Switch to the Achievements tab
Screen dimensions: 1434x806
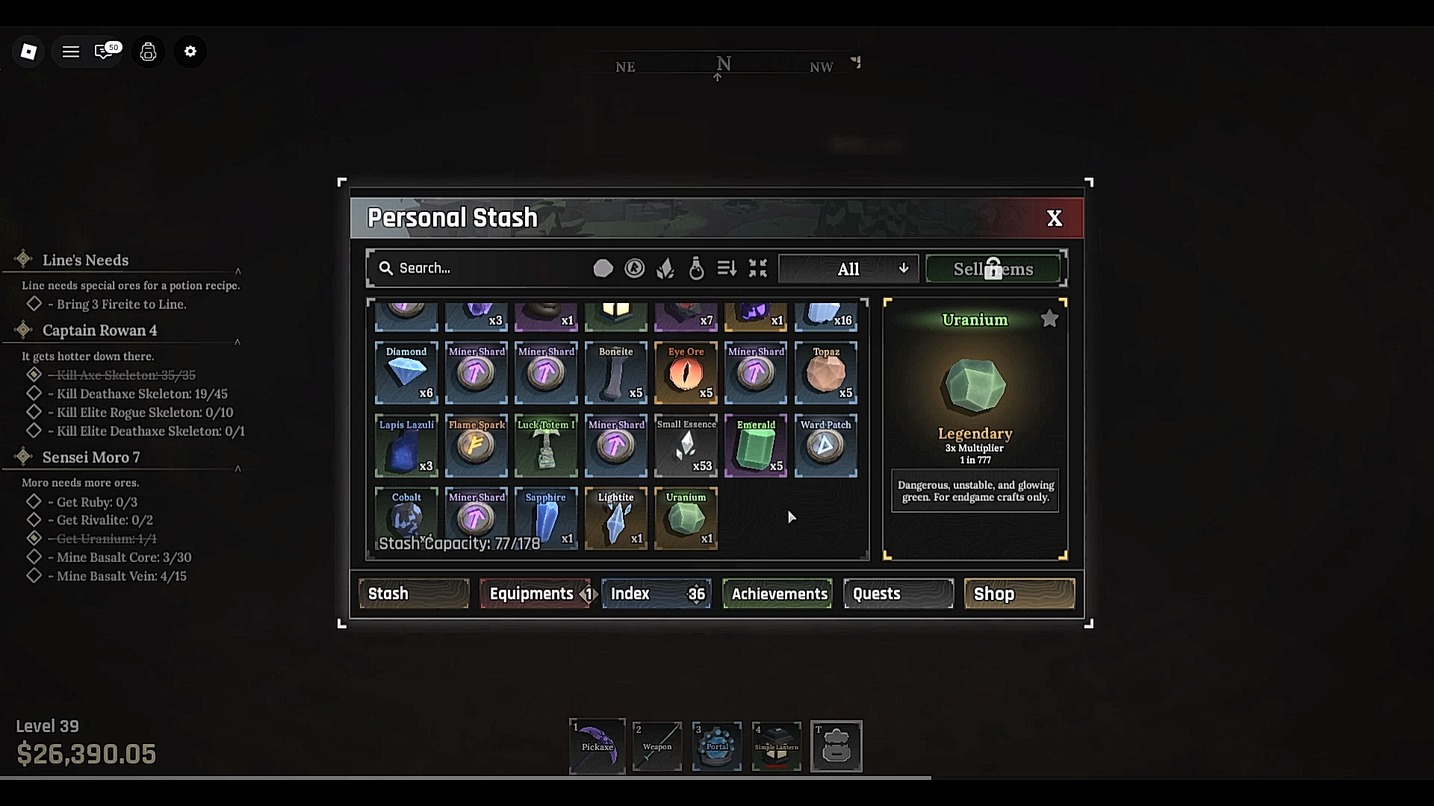[778, 593]
